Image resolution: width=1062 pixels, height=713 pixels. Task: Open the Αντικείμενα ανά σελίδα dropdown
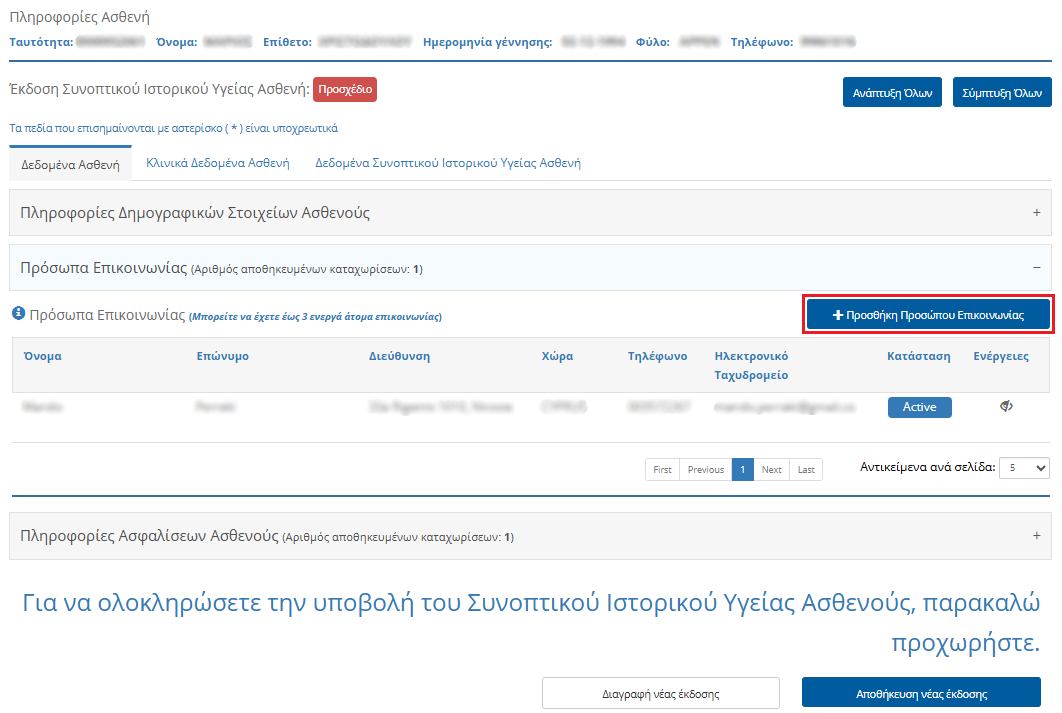point(1024,468)
